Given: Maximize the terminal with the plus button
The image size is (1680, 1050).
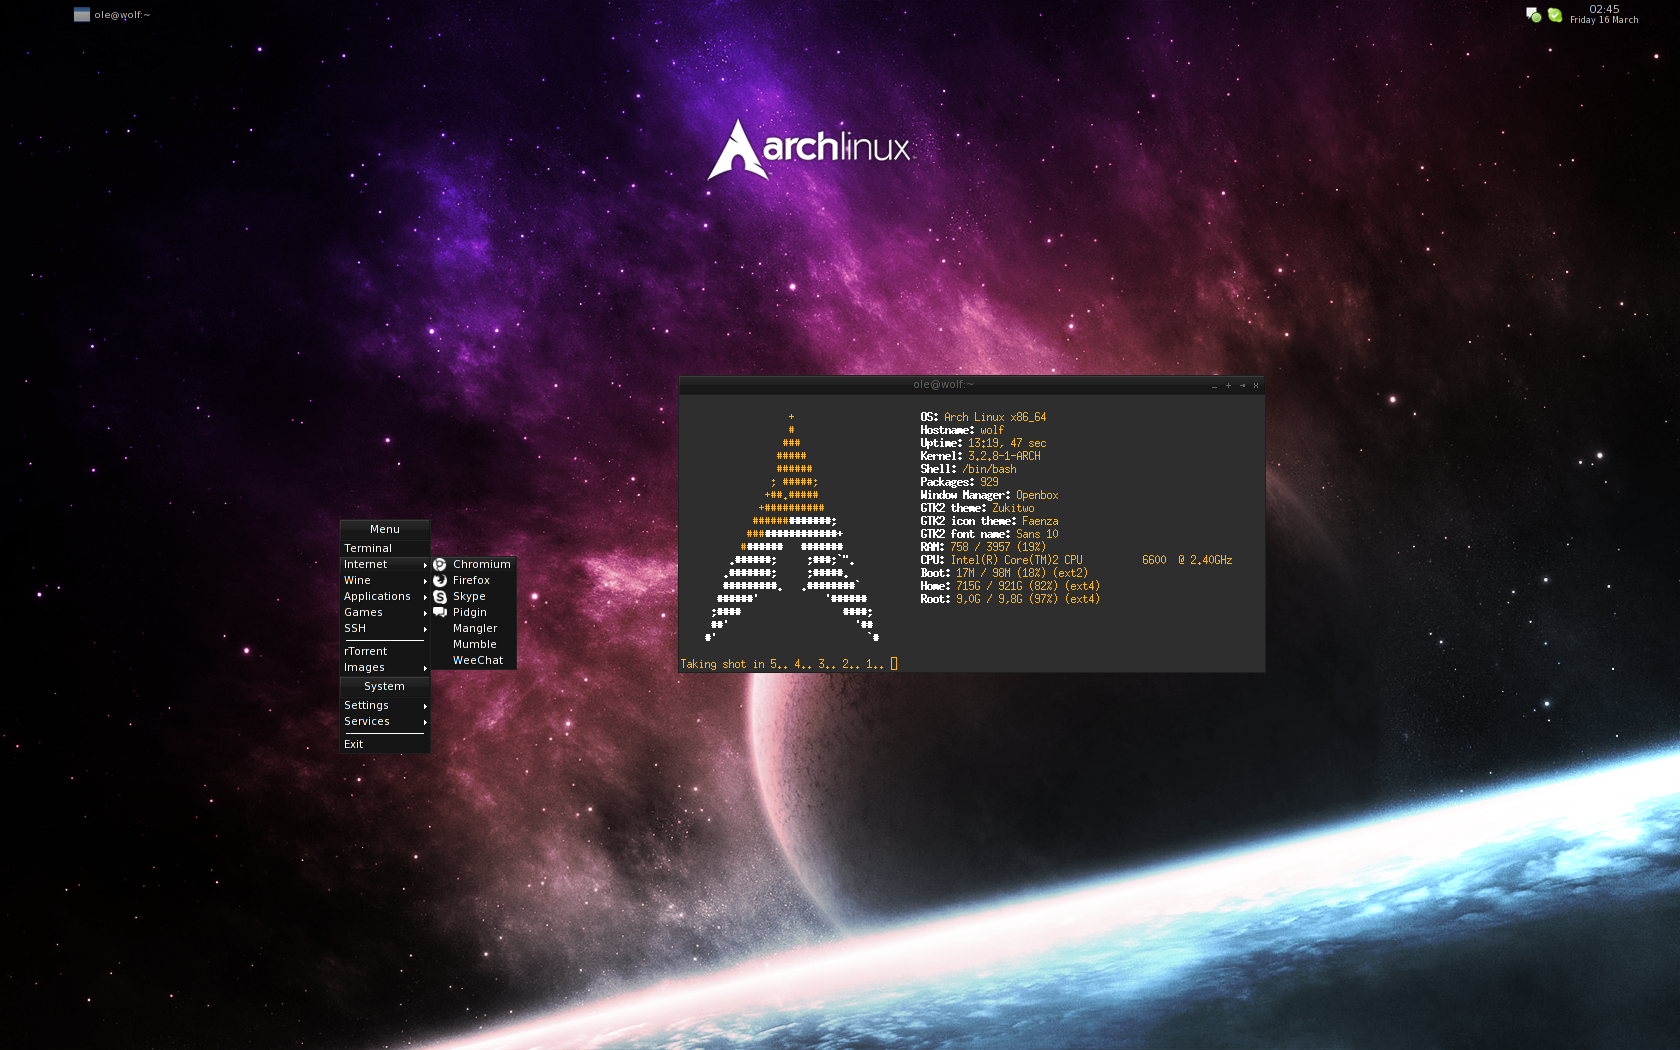Looking at the screenshot, I should (1228, 385).
